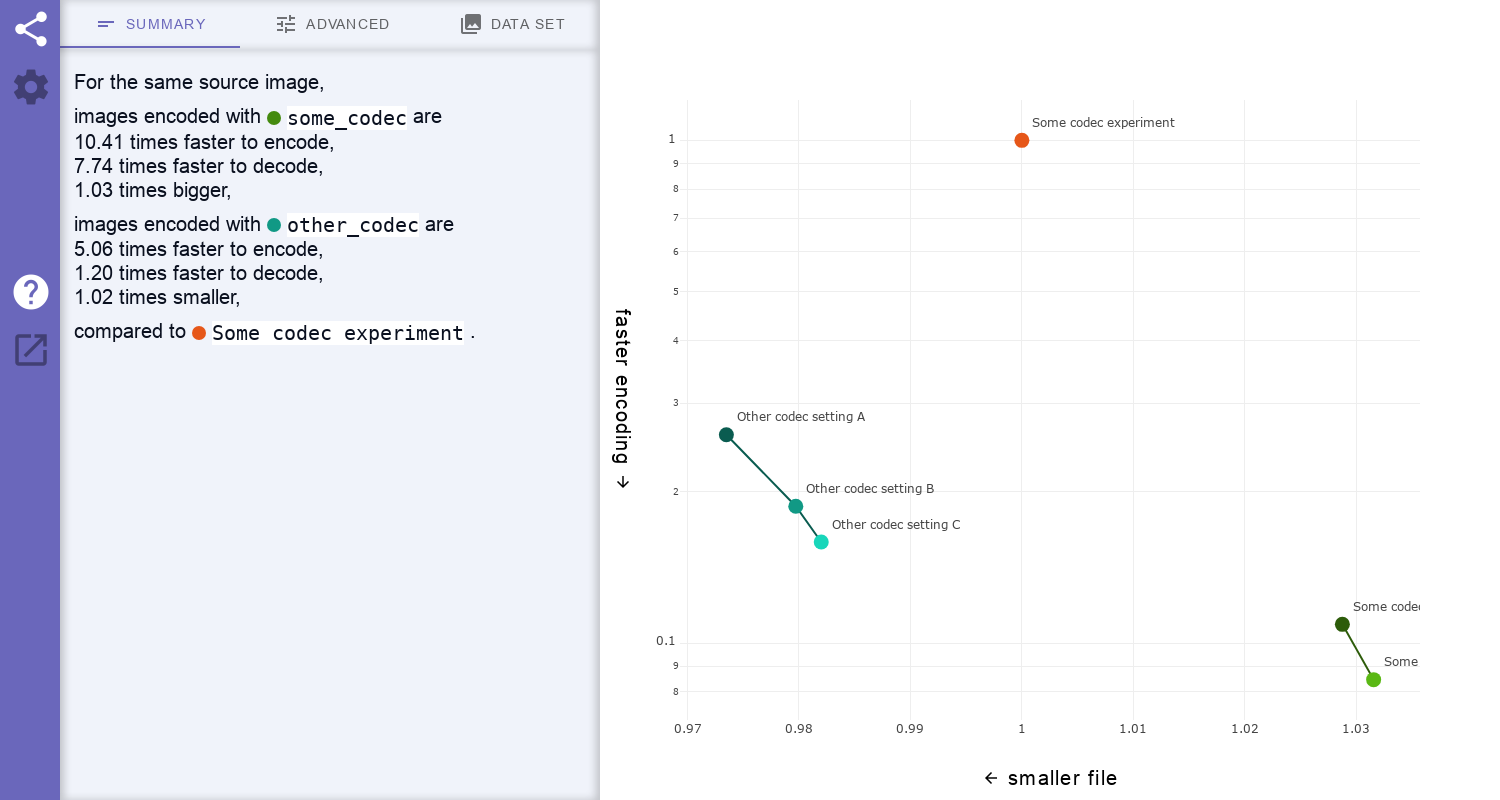Viewport: 1500px width, 800px height.
Task: Open help with the question mark icon
Action: coord(31,292)
